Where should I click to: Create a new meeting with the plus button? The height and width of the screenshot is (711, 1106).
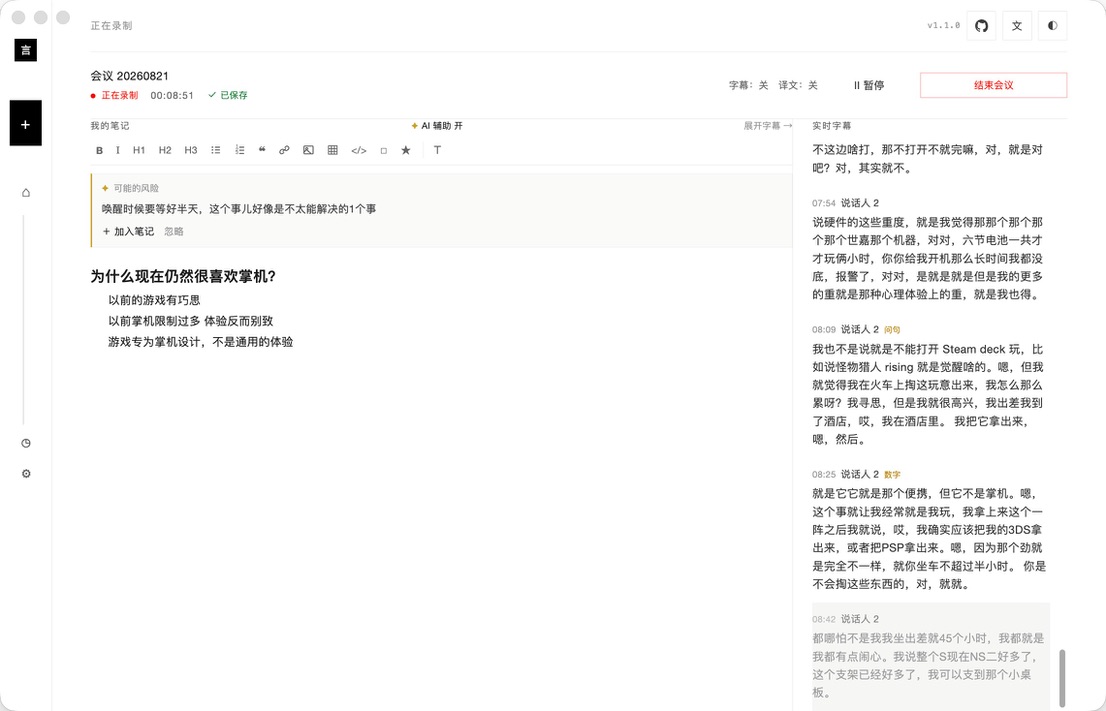pos(25,123)
